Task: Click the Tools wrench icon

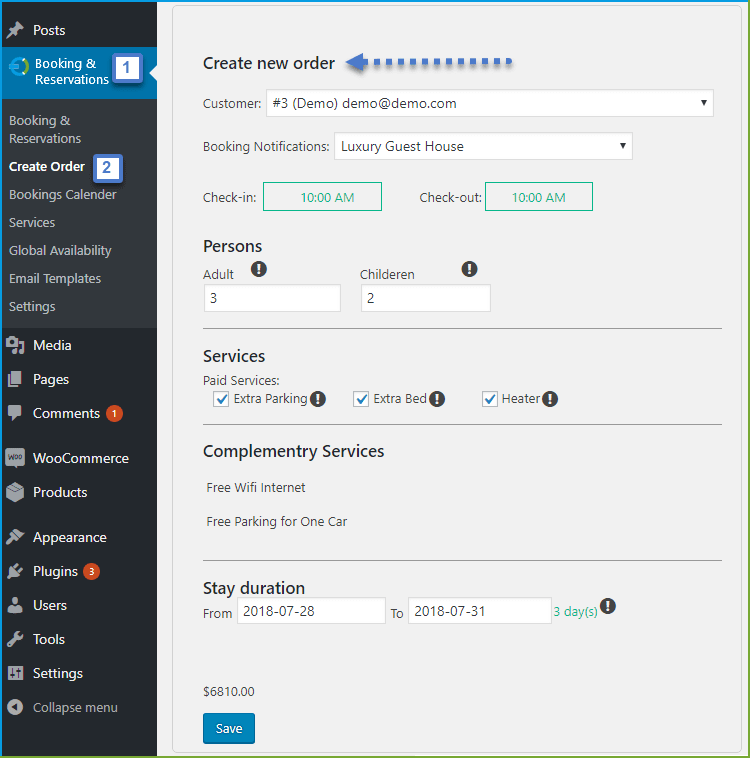Action: 15,639
